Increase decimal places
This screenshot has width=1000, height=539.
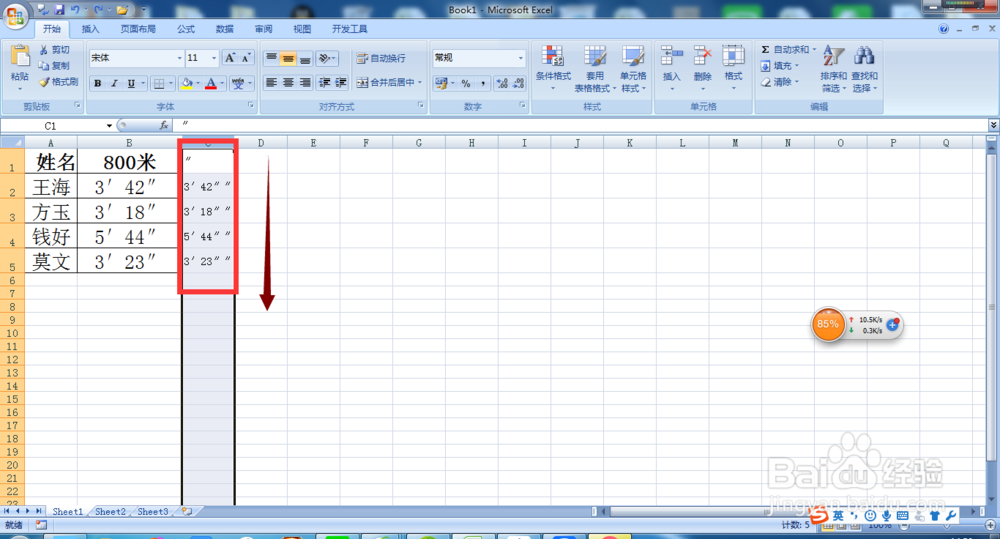point(502,83)
